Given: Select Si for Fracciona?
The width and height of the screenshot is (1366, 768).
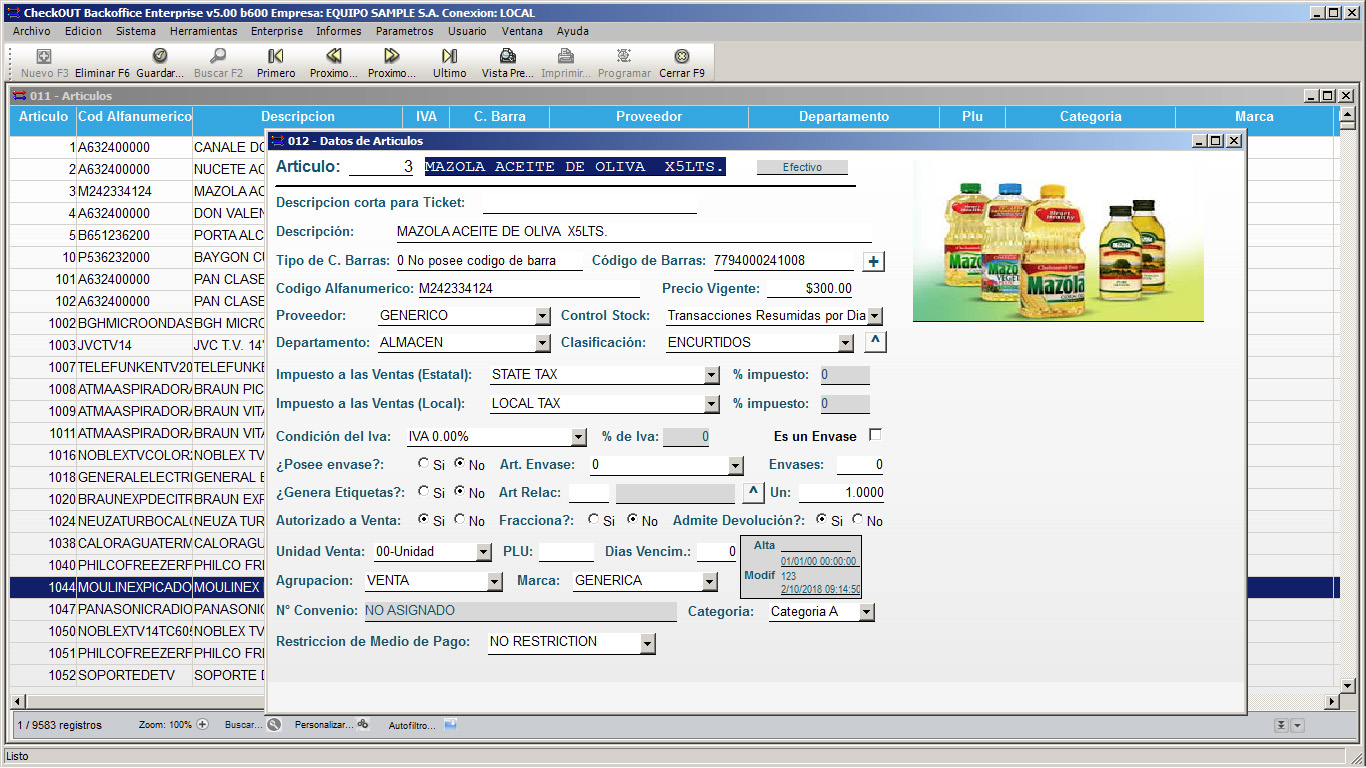Looking at the screenshot, I should [x=594, y=520].
